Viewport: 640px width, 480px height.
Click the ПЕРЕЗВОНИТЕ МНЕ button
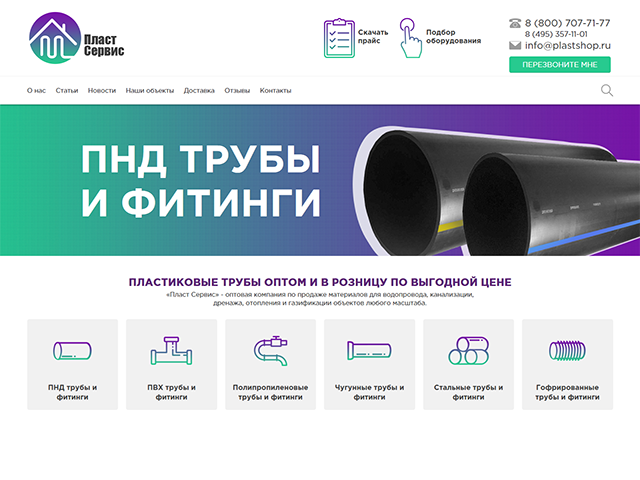(560, 64)
